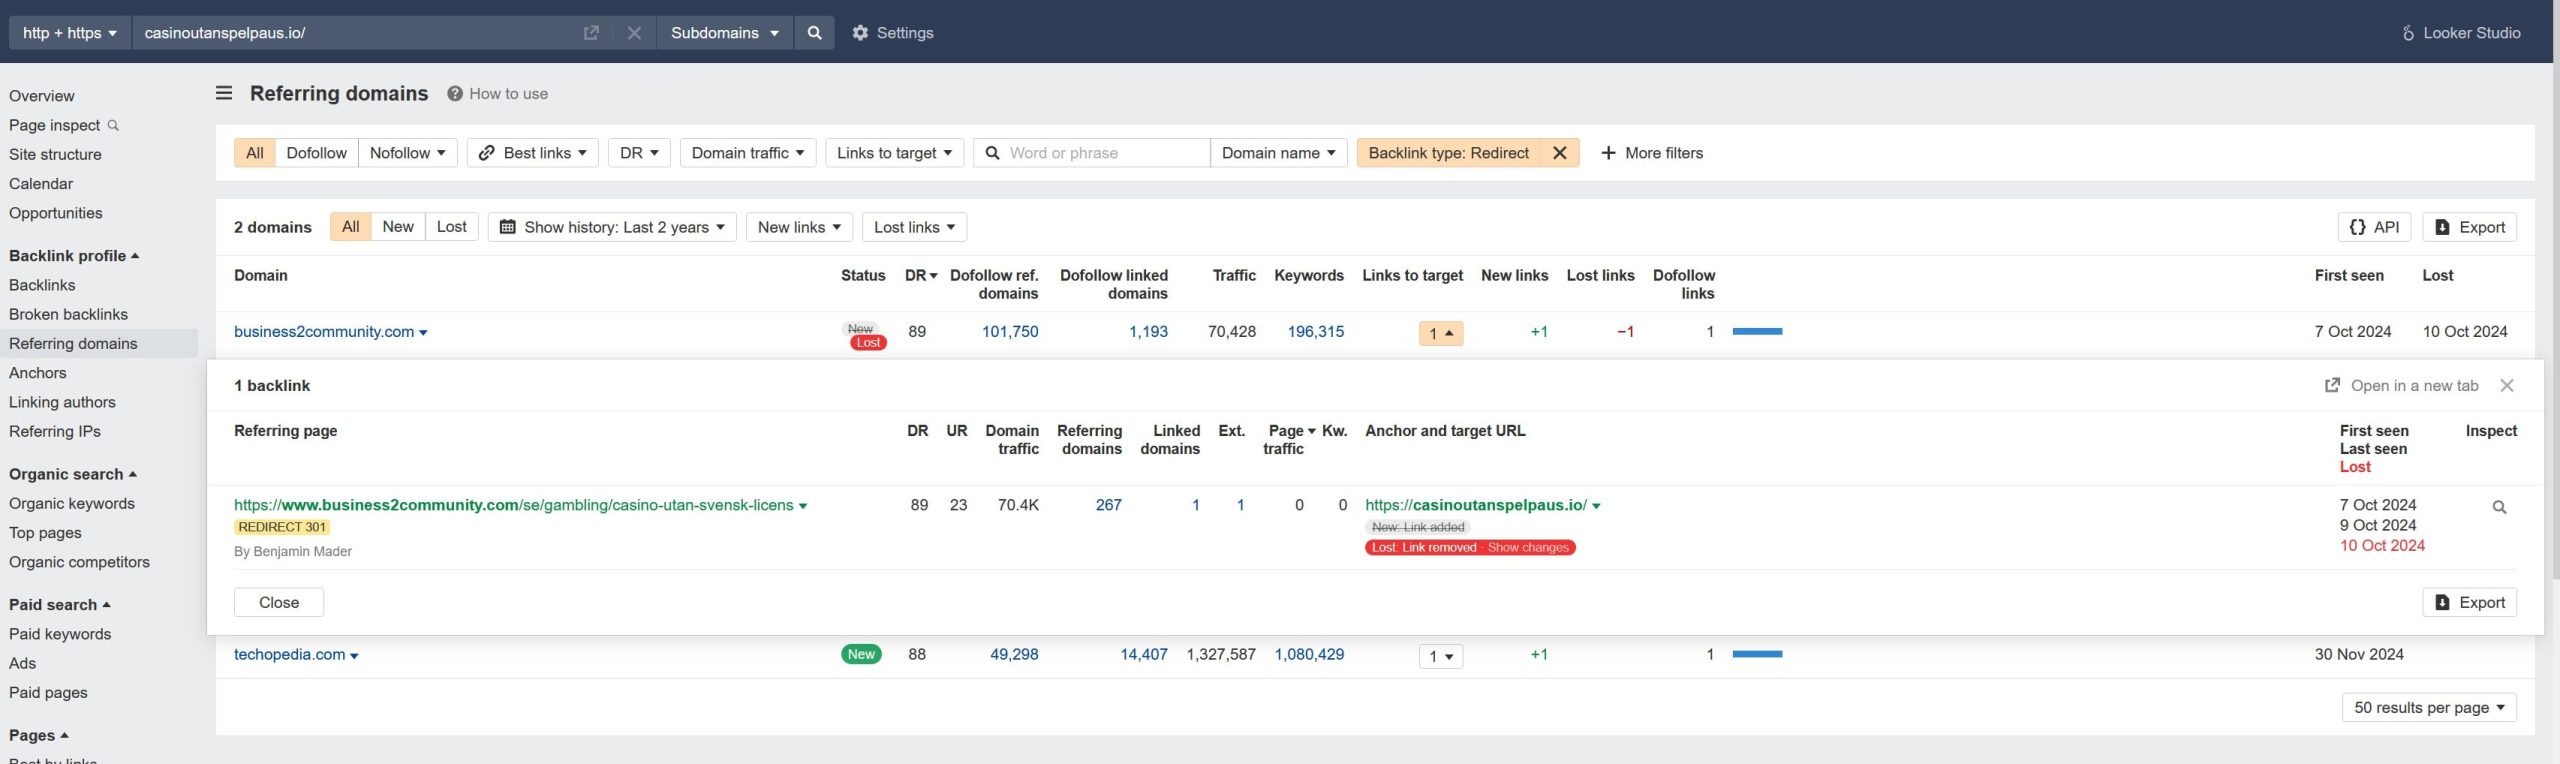Clear the casinoutanspelpaus.io URL field

pos(634,33)
